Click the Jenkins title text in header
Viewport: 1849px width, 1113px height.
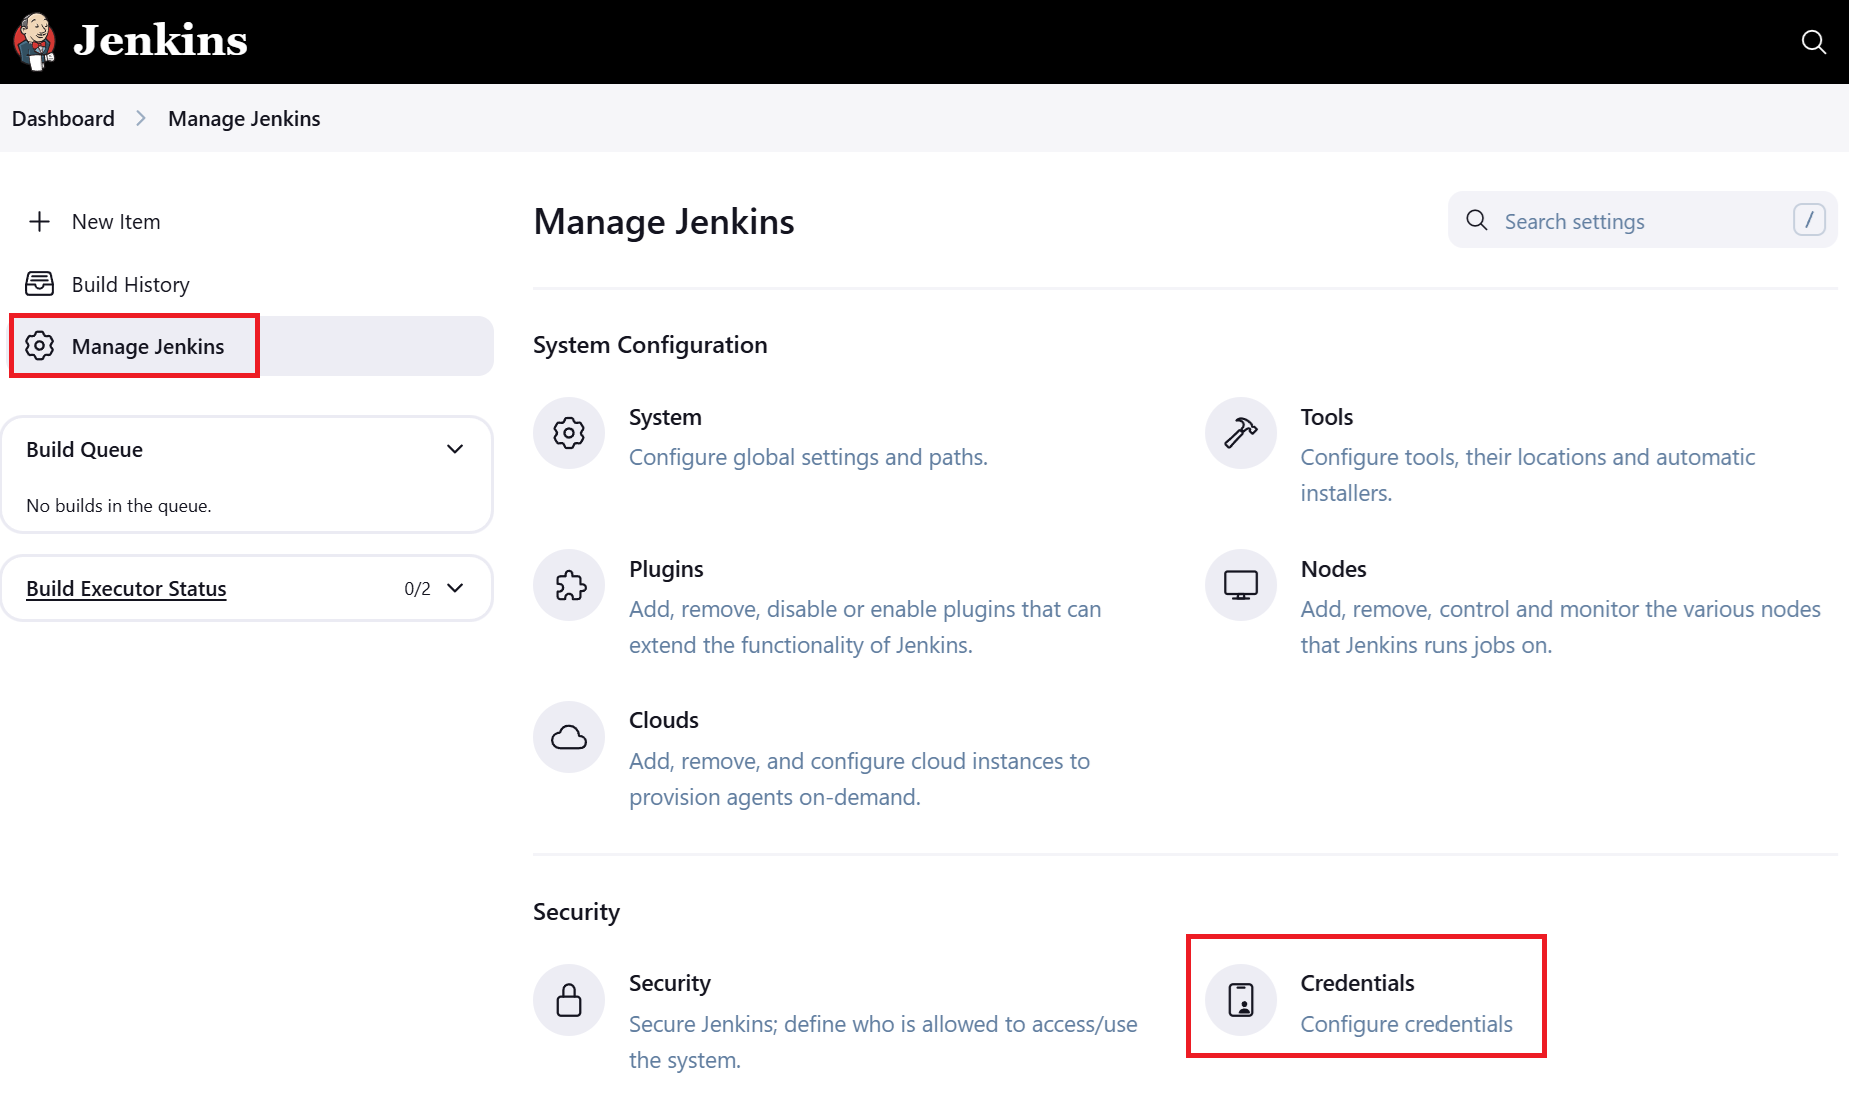(160, 41)
